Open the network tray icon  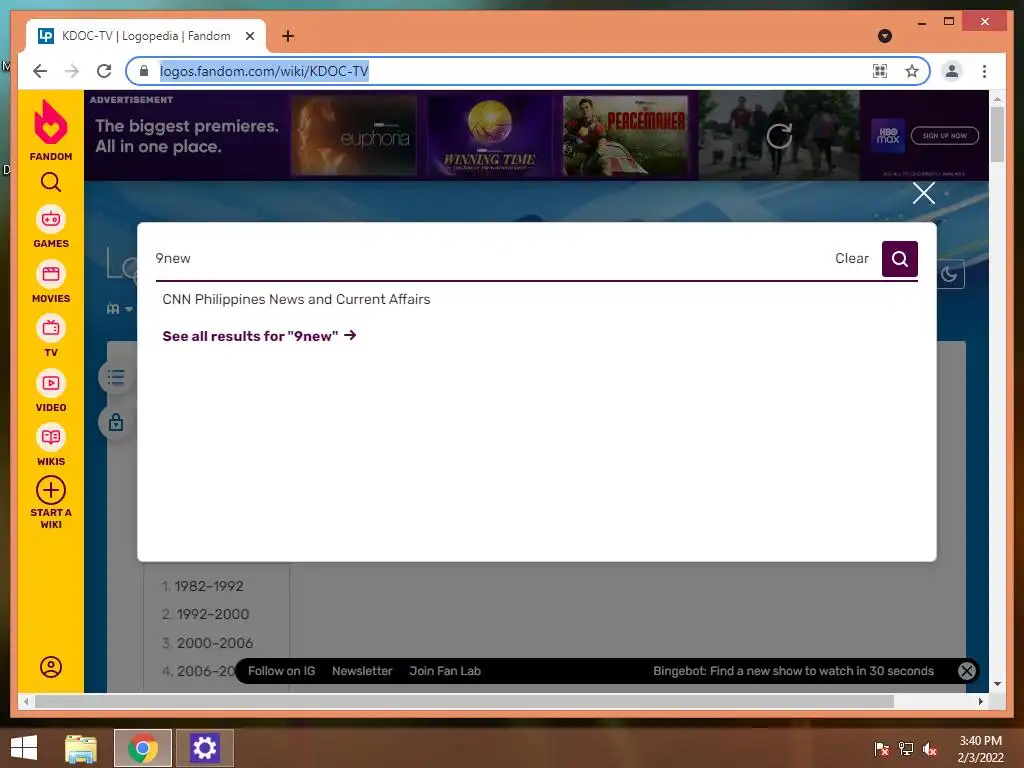tap(906, 749)
